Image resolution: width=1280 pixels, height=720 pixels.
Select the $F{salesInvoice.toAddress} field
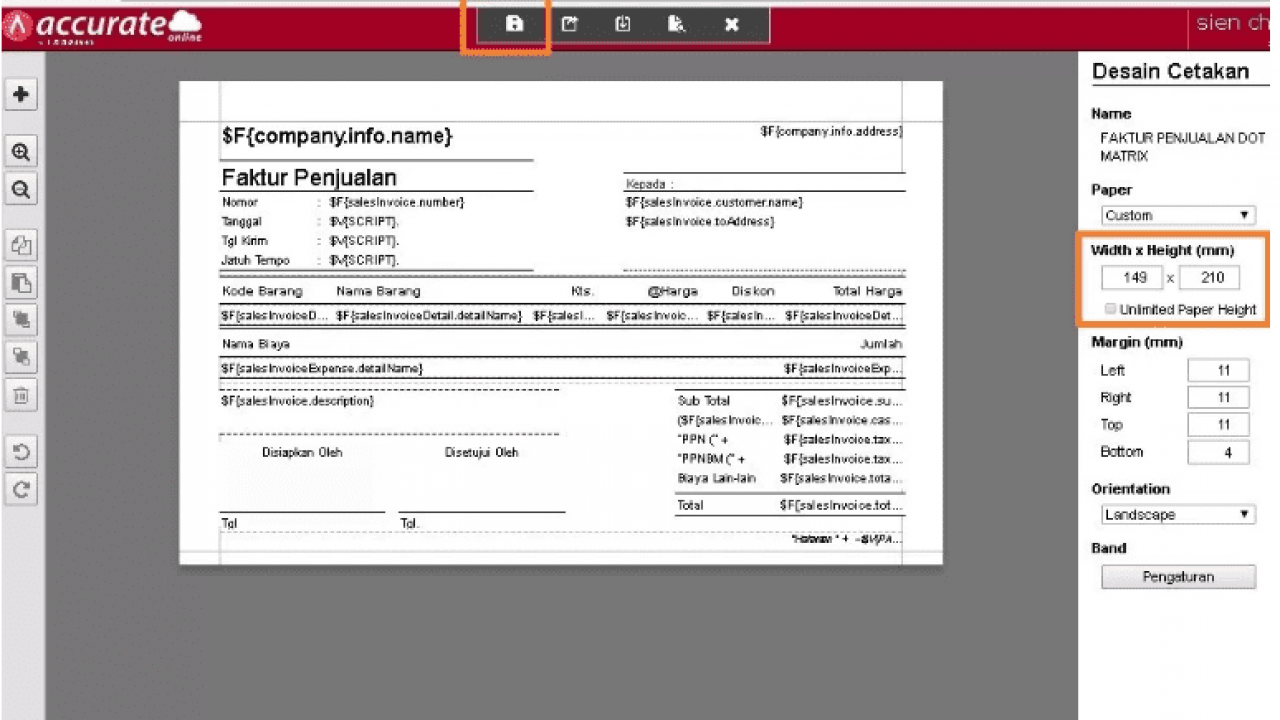[x=699, y=221]
